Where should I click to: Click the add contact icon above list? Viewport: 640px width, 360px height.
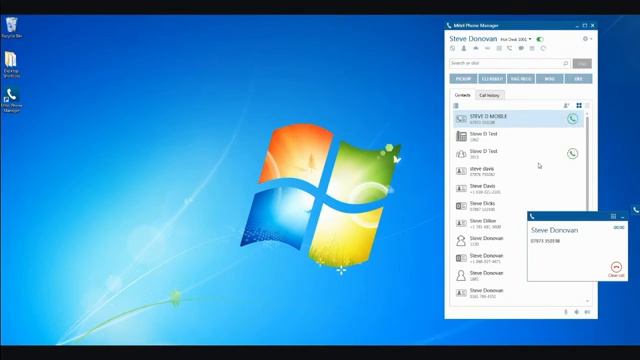pos(567,106)
